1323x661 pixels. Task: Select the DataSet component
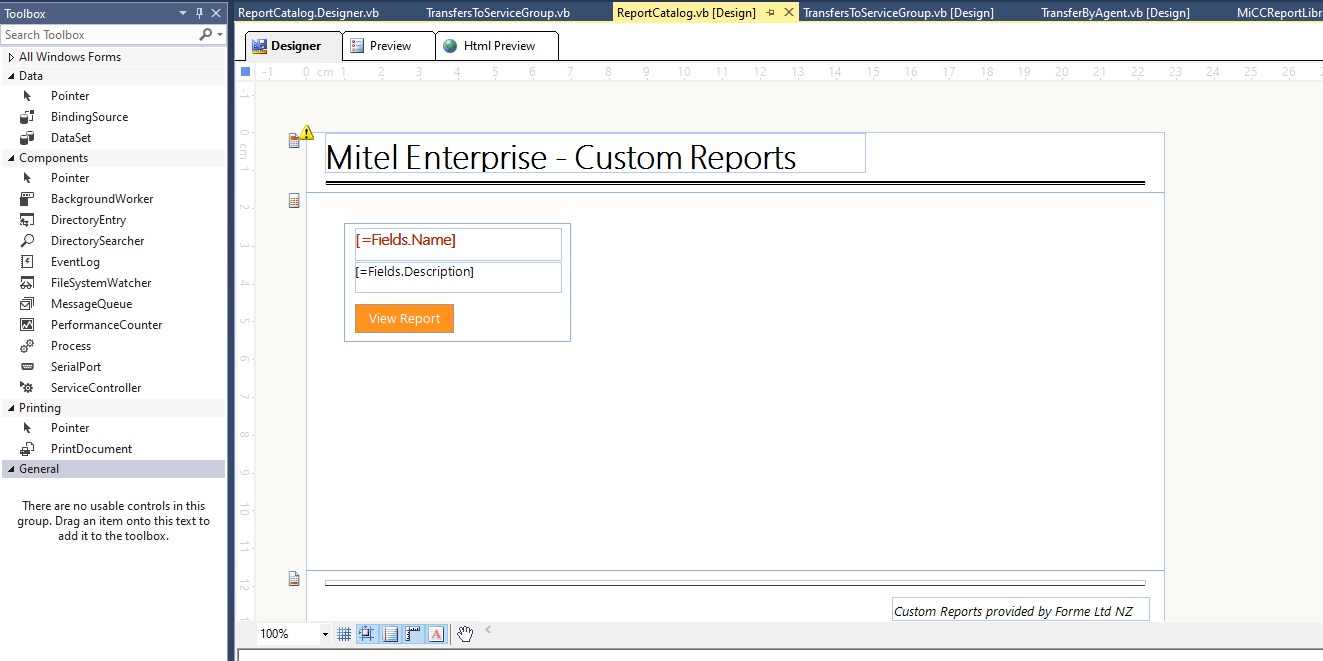coord(112,138)
